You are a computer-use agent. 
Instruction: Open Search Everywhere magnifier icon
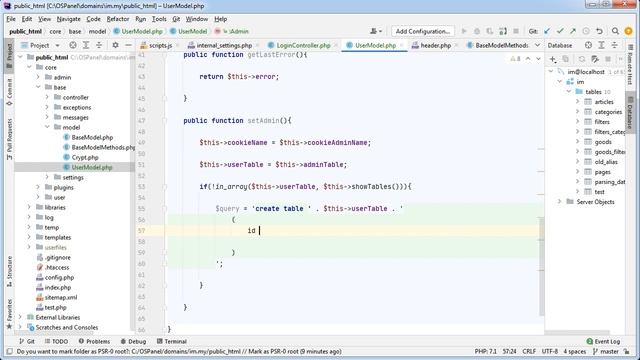615,31
